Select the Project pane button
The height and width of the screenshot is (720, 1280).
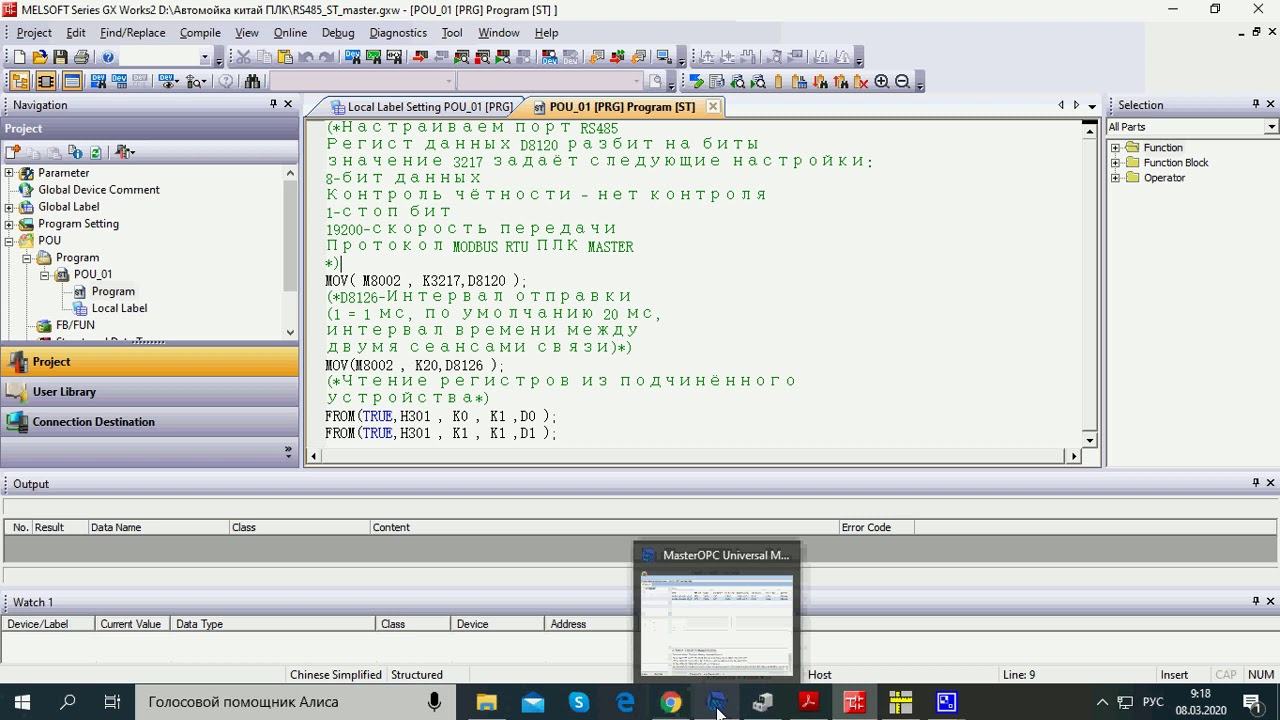[149, 362]
